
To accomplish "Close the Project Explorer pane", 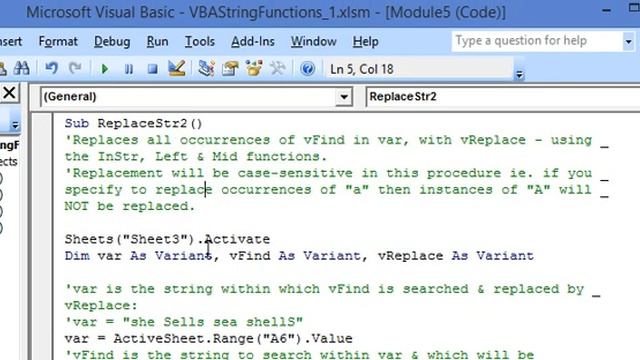I will click(9, 93).
